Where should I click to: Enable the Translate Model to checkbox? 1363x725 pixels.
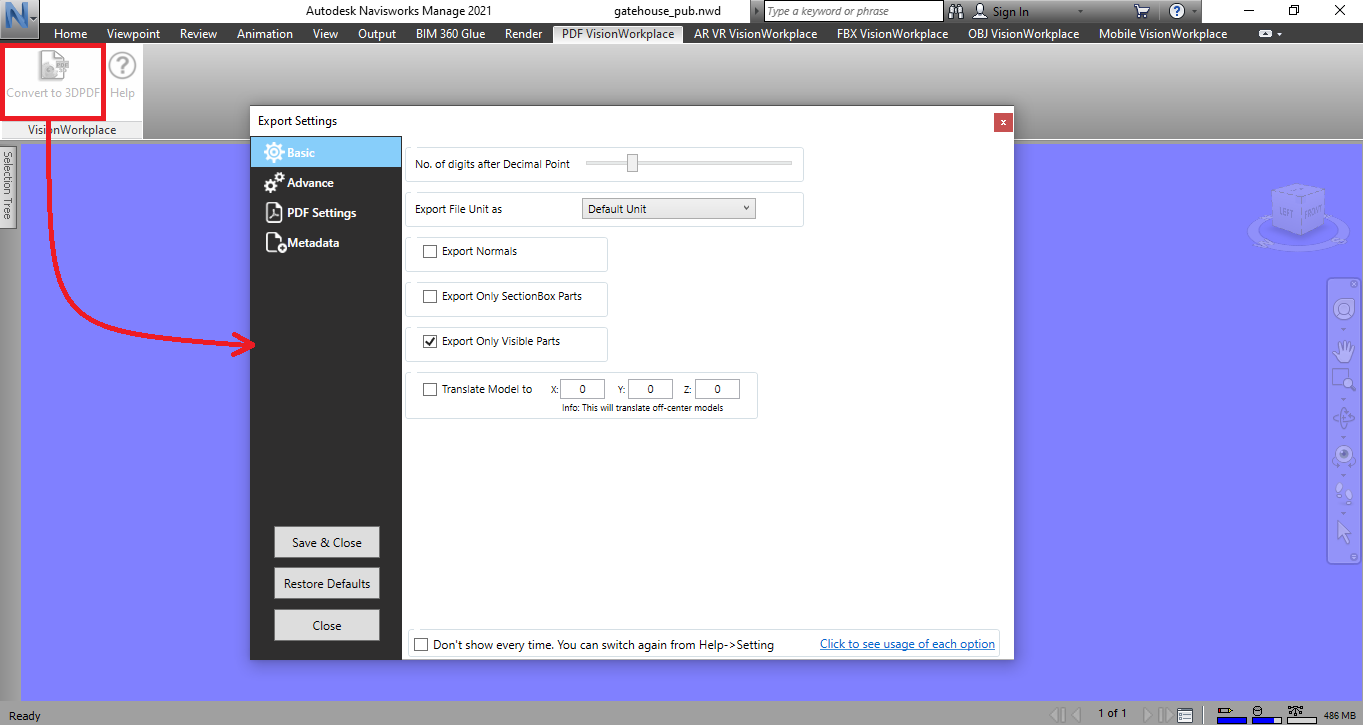click(x=430, y=390)
